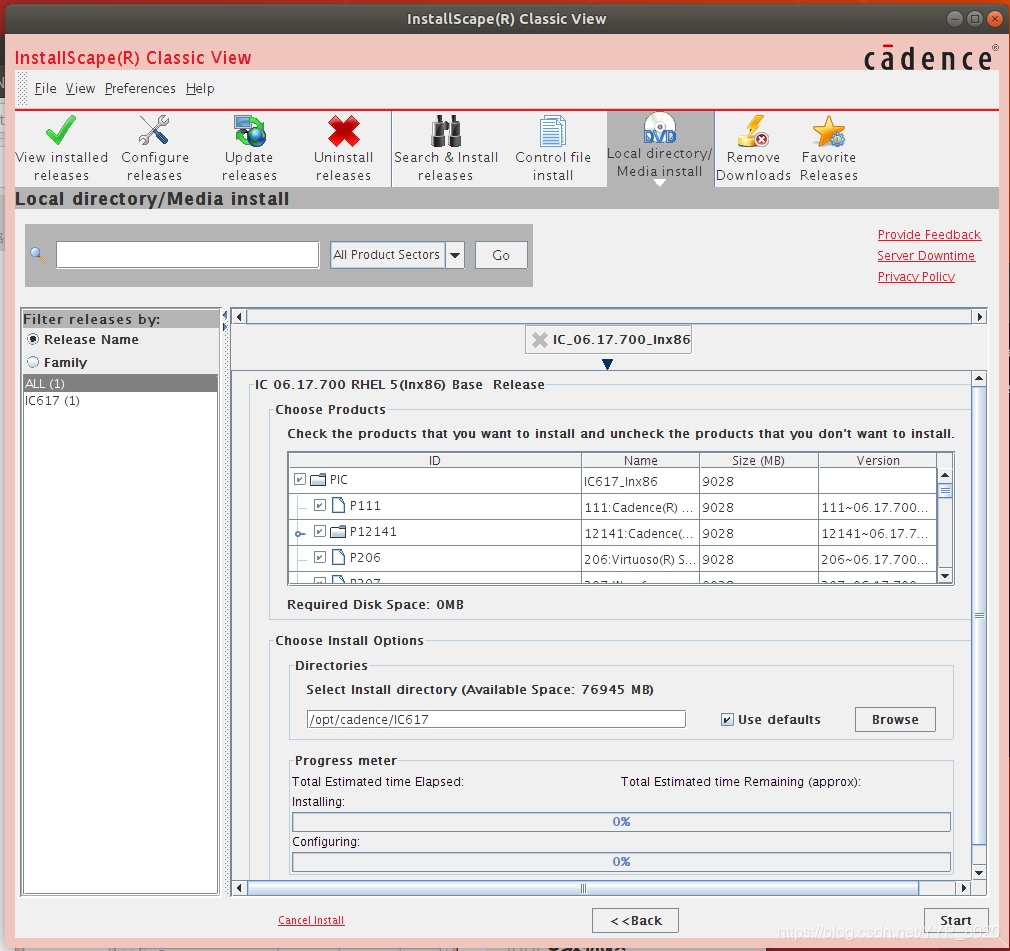Click the Size (MB) column header

(758, 461)
